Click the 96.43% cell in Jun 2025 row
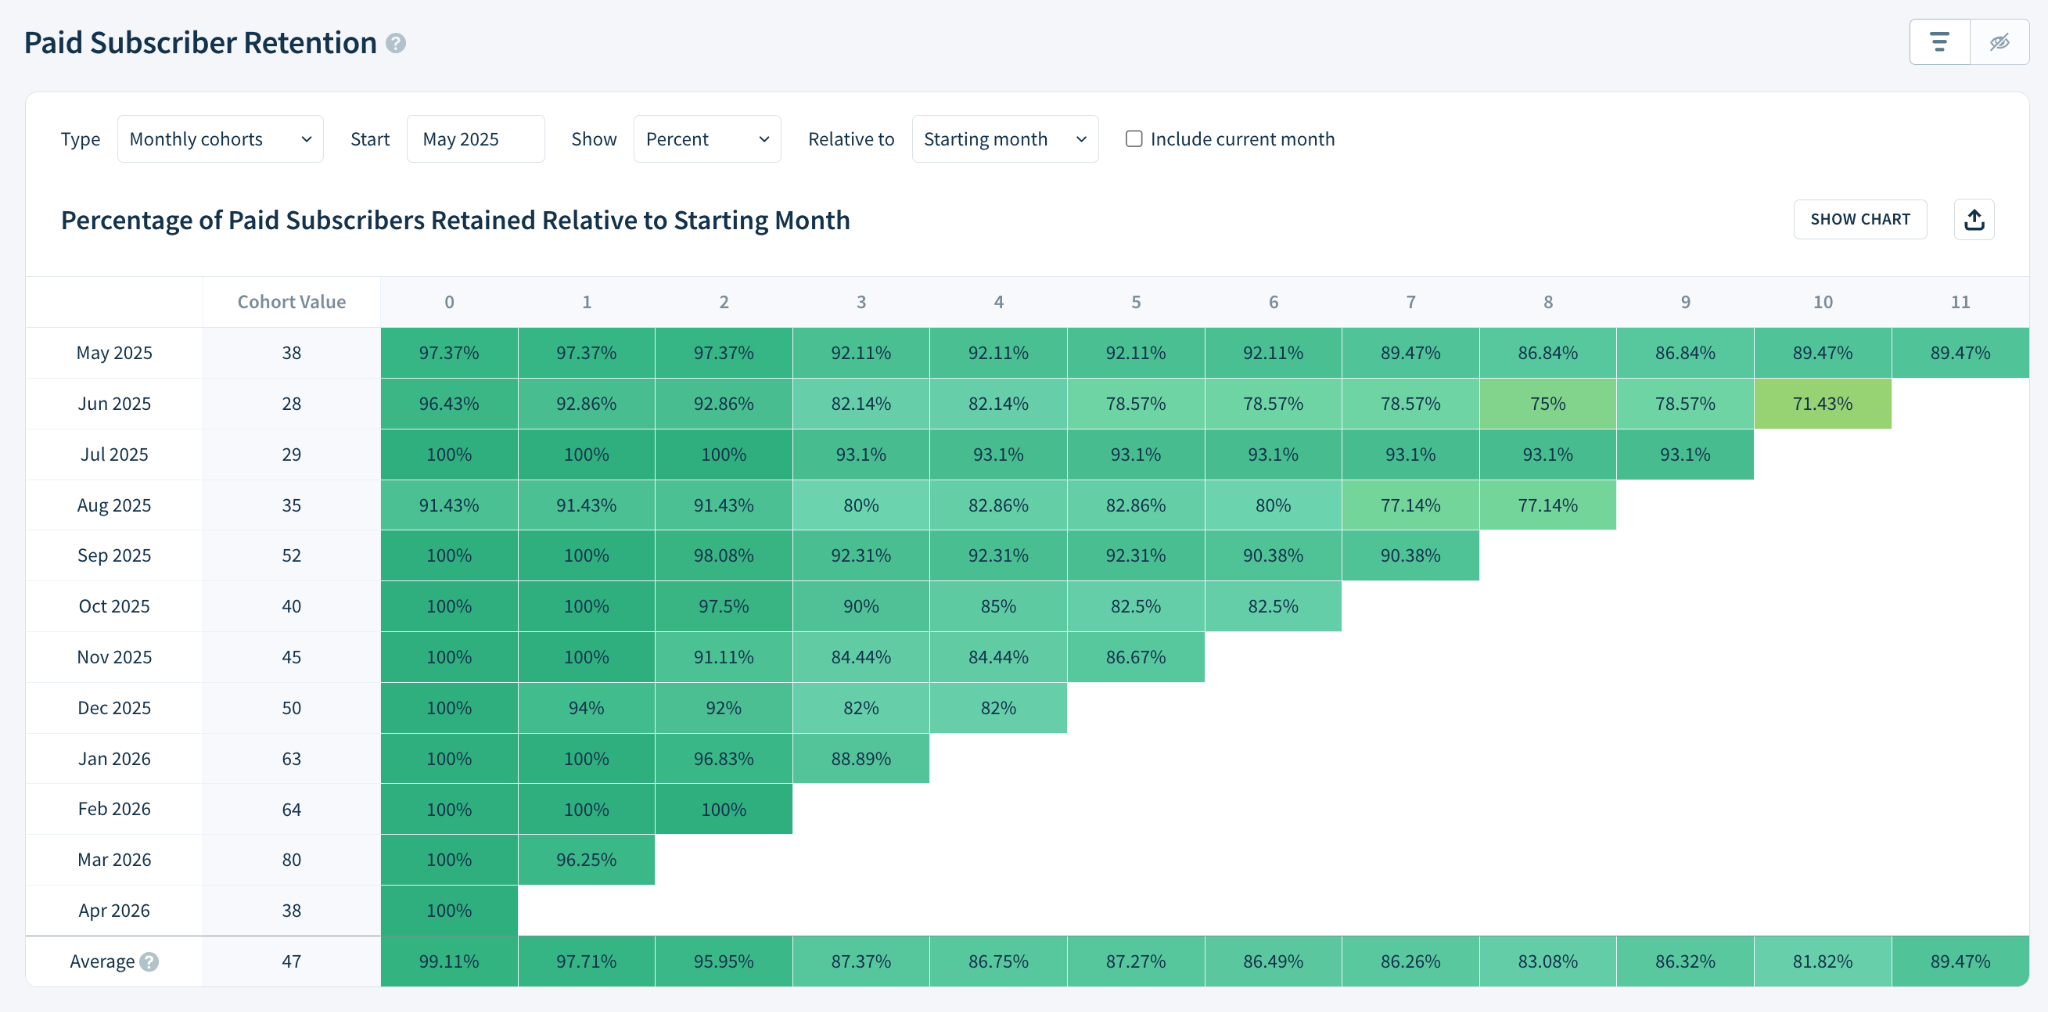 coord(449,404)
